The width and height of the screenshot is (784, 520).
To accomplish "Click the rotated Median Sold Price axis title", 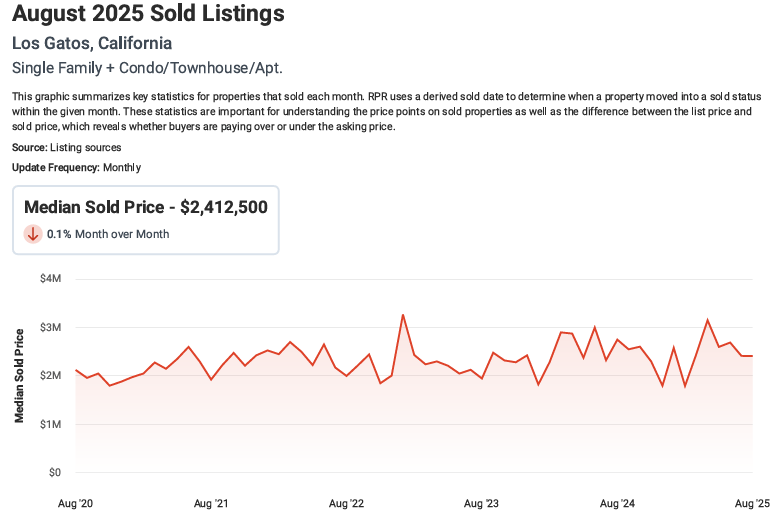I will (19, 373).
